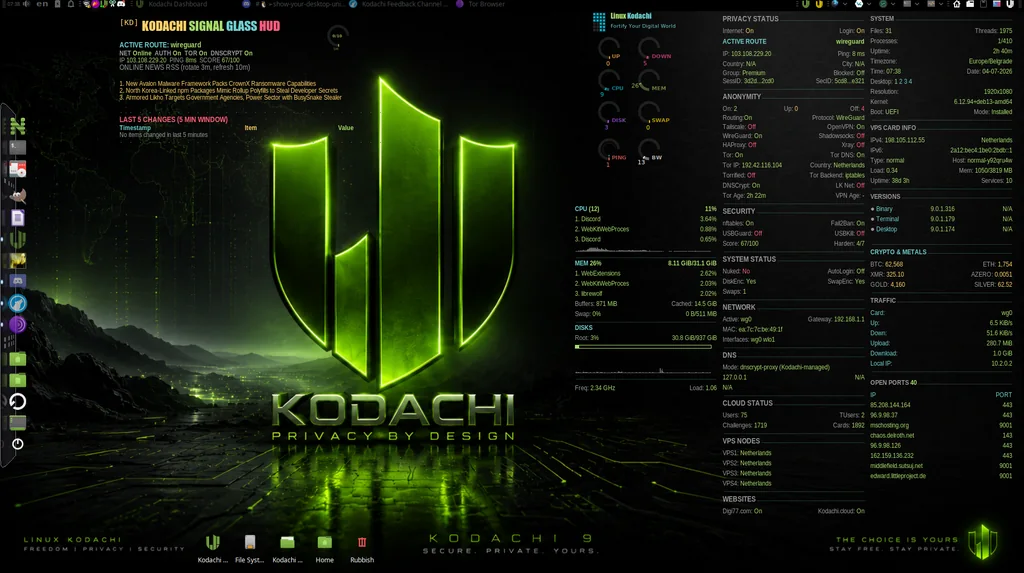Screen dimensions: 1024x573
Task: Open notifications bell in top panel
Action: point(71,4)
